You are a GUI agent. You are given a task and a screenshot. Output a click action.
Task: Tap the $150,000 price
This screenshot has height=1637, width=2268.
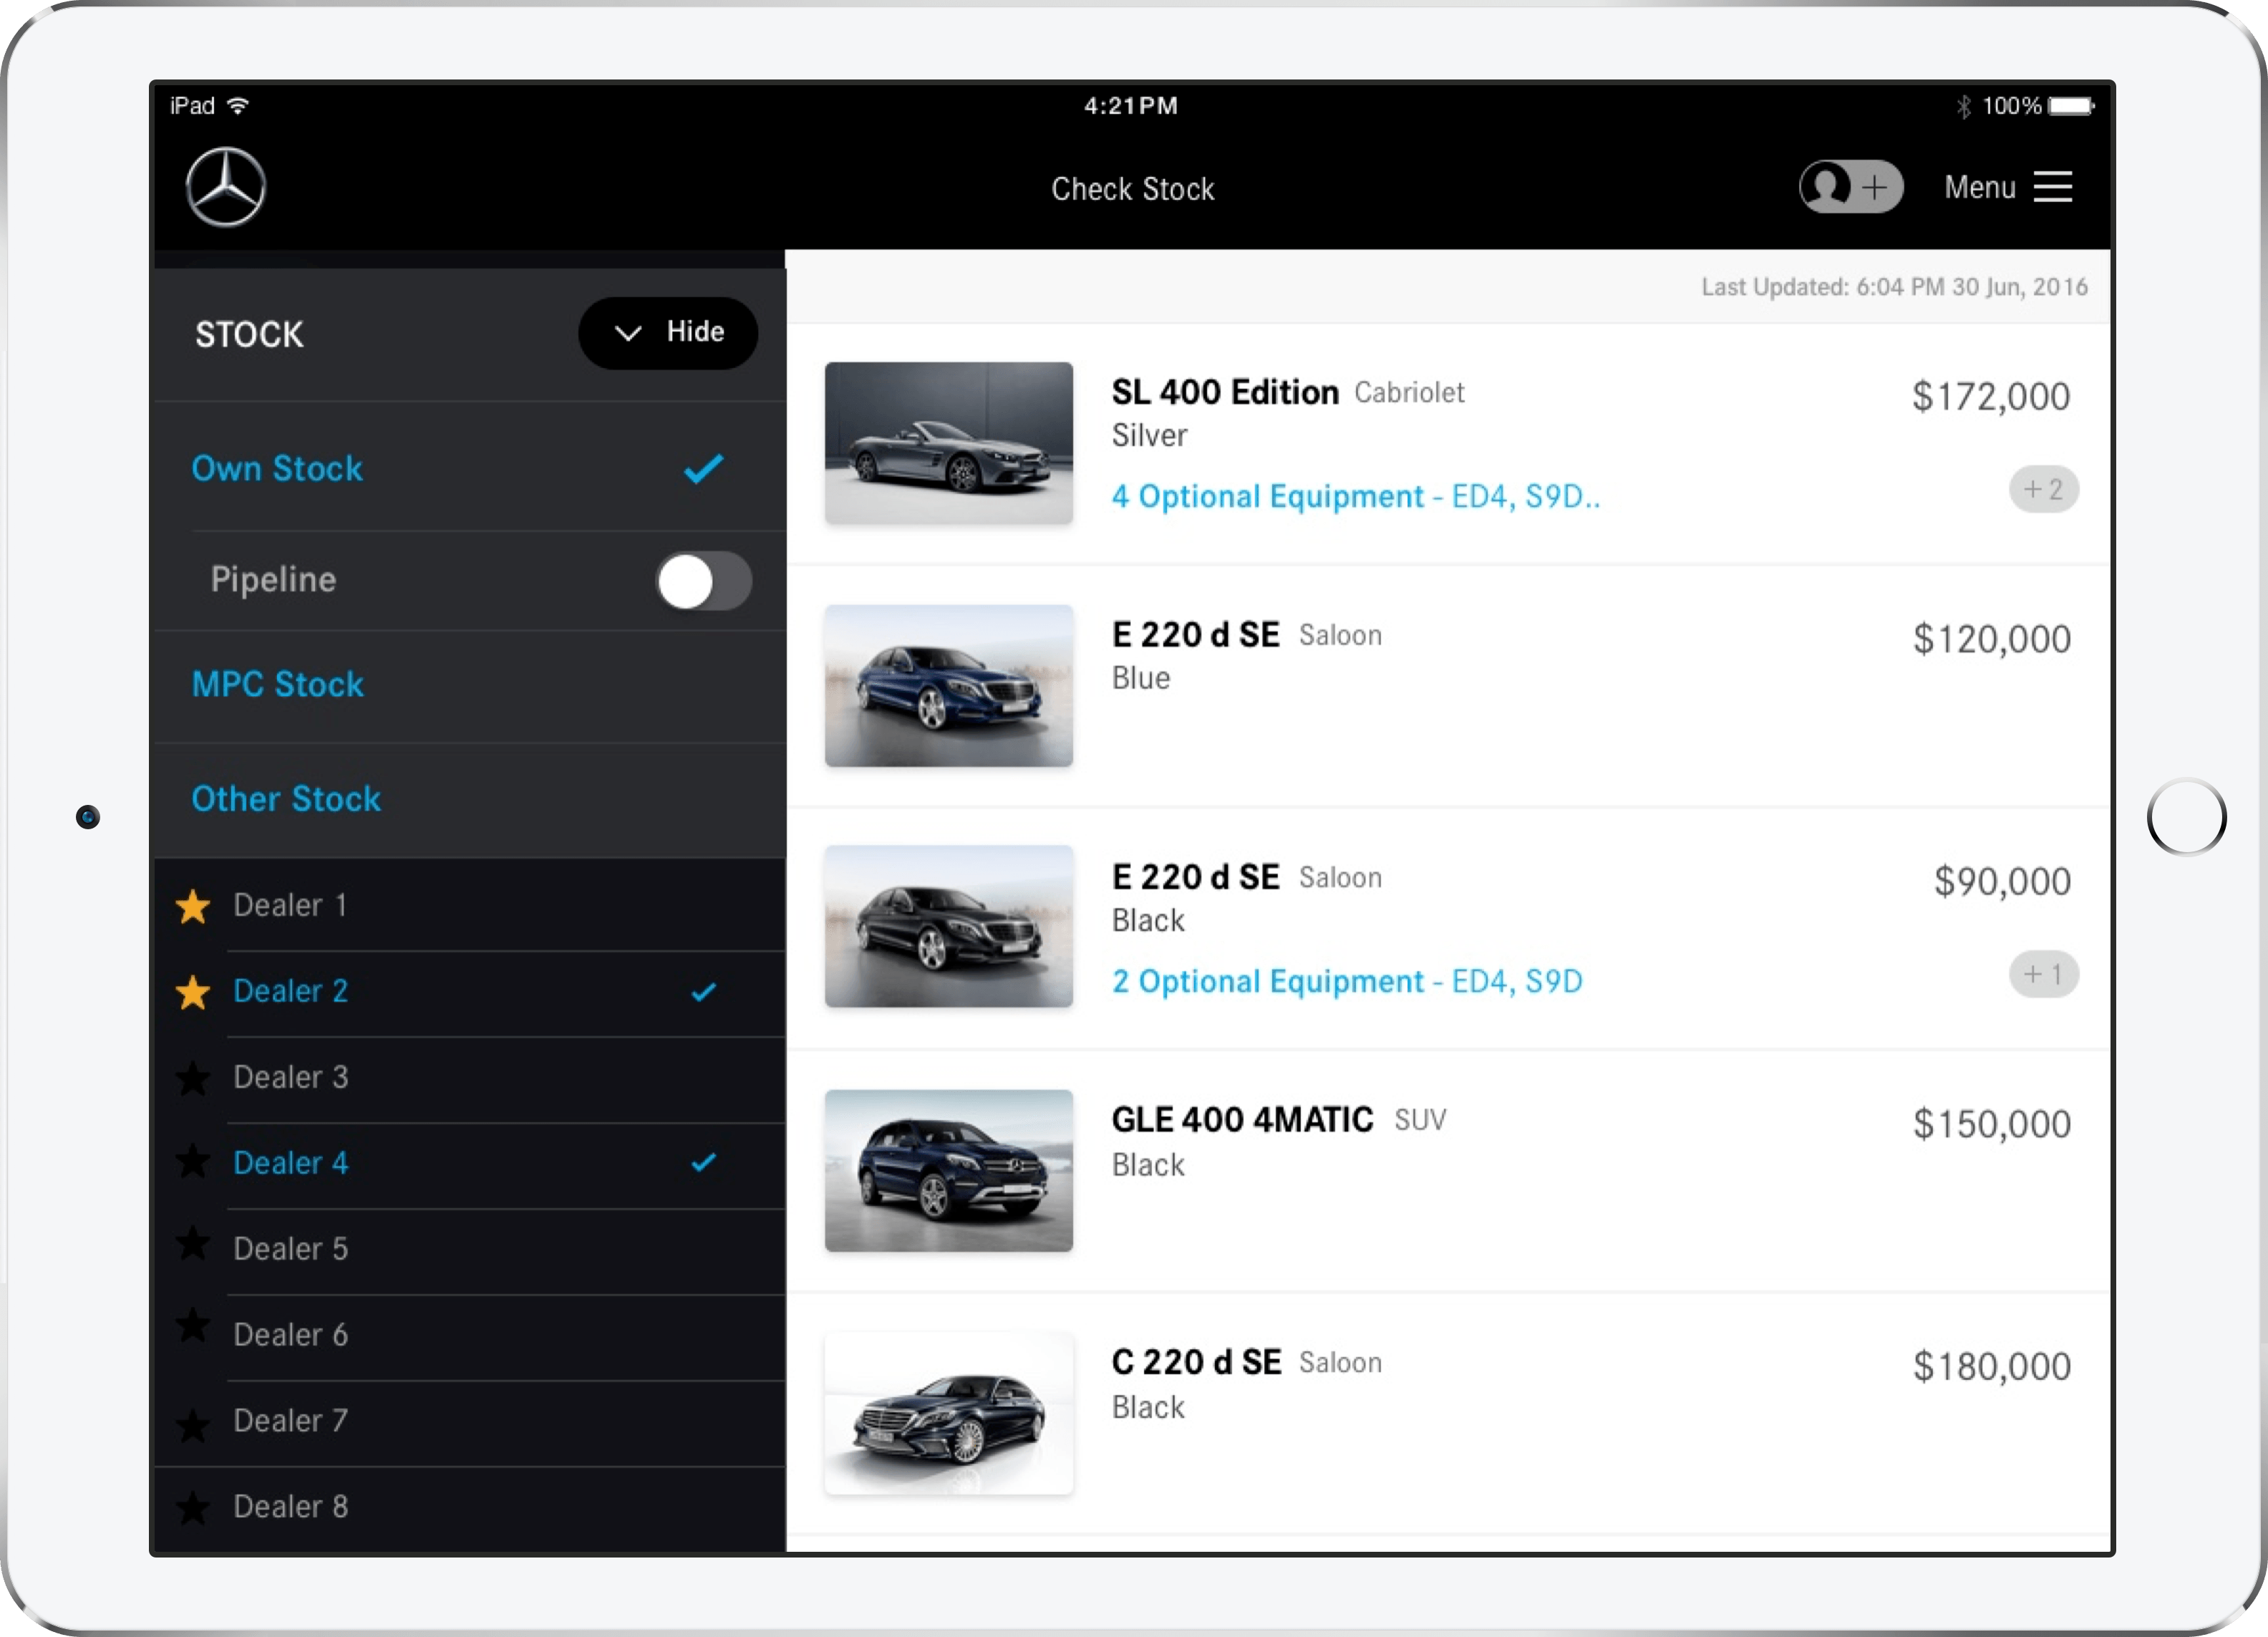pyautogui.click(x=1992, y=1125)
